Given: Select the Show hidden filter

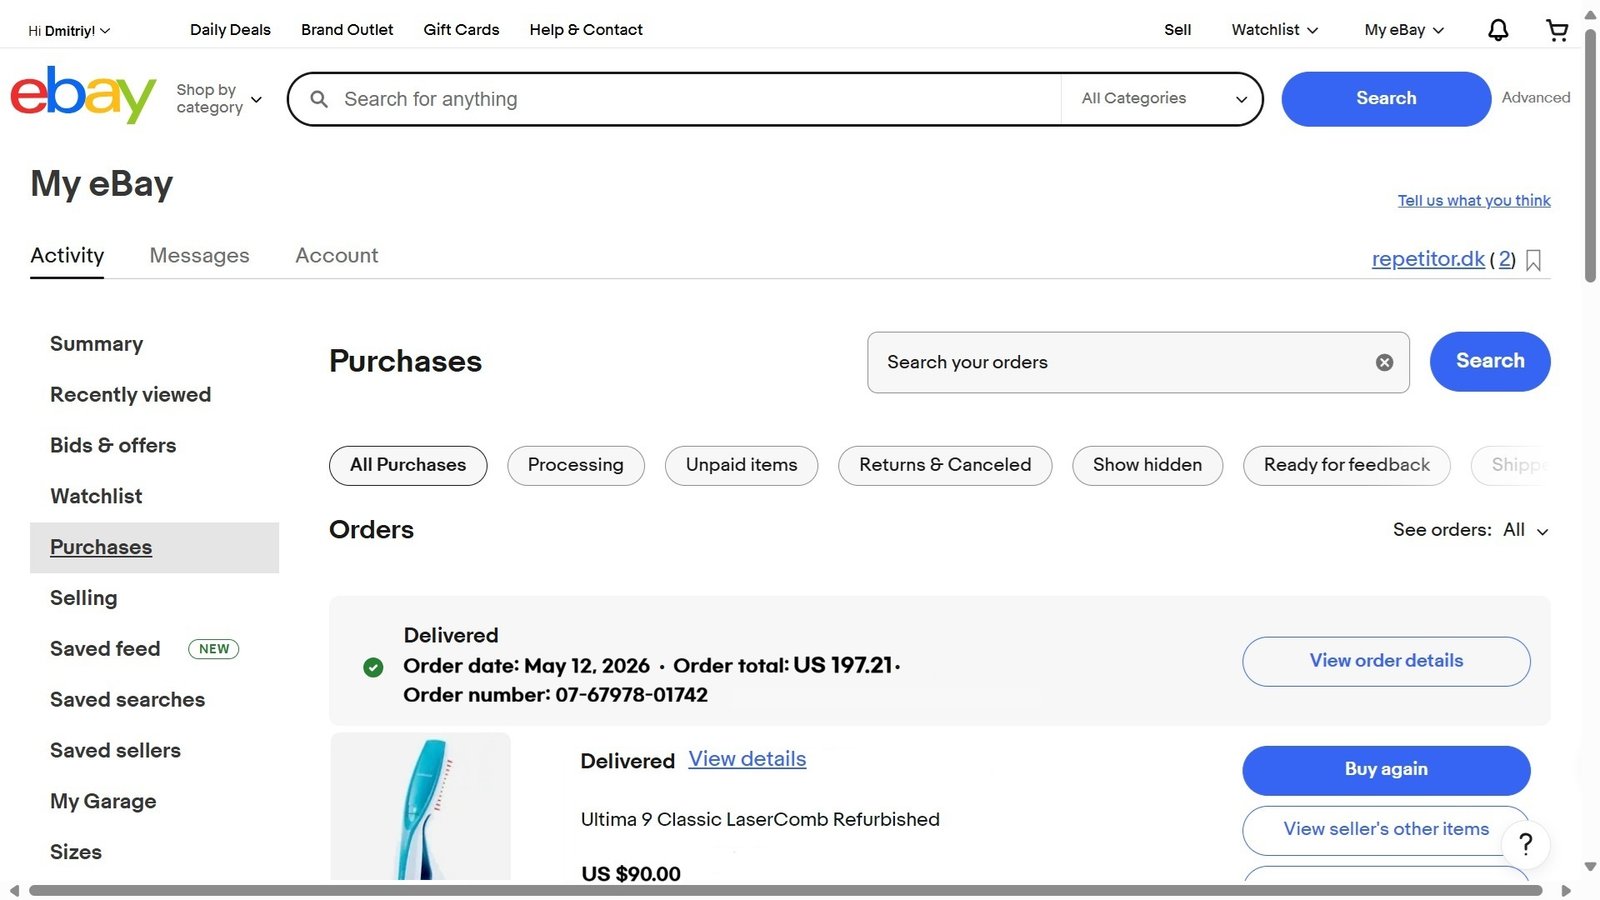Looking at the screenshot, I should click(1147, 465).
